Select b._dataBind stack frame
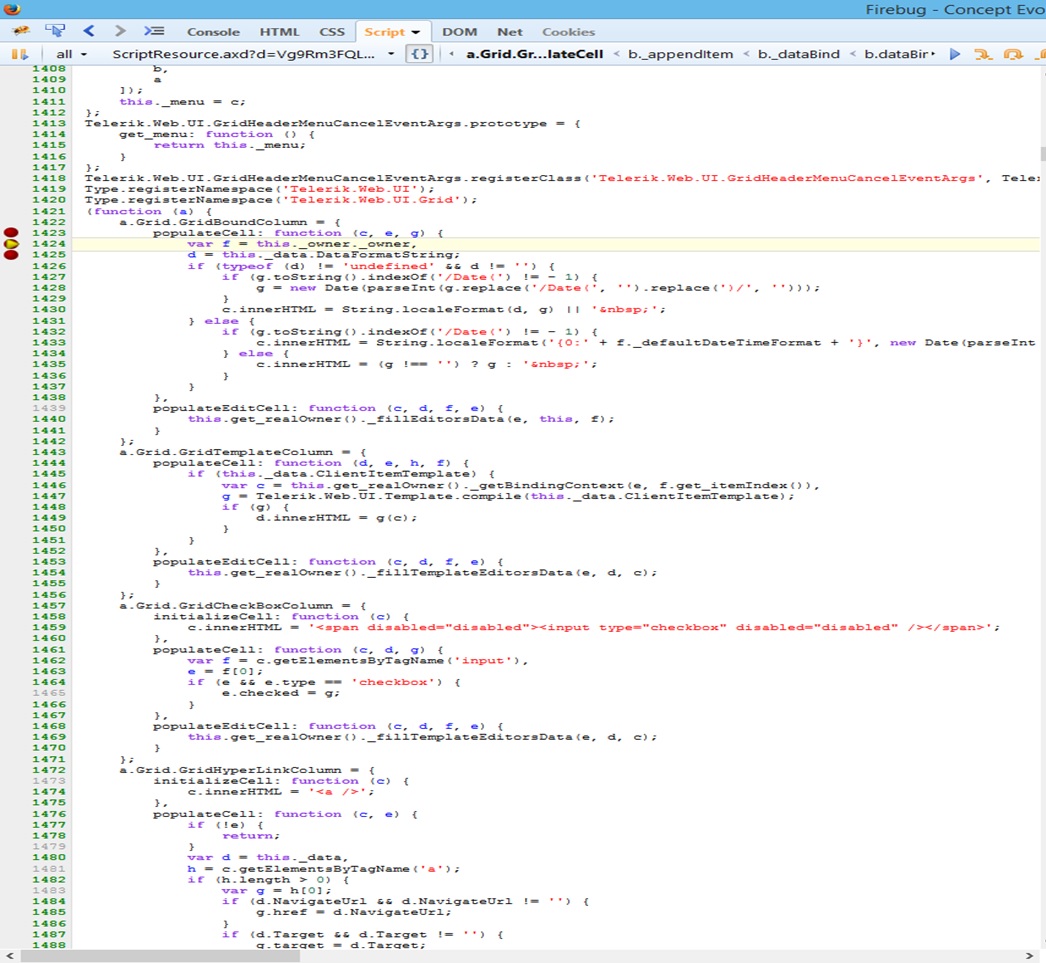This screenshot has height=963, width=1046. coord(799,54)
